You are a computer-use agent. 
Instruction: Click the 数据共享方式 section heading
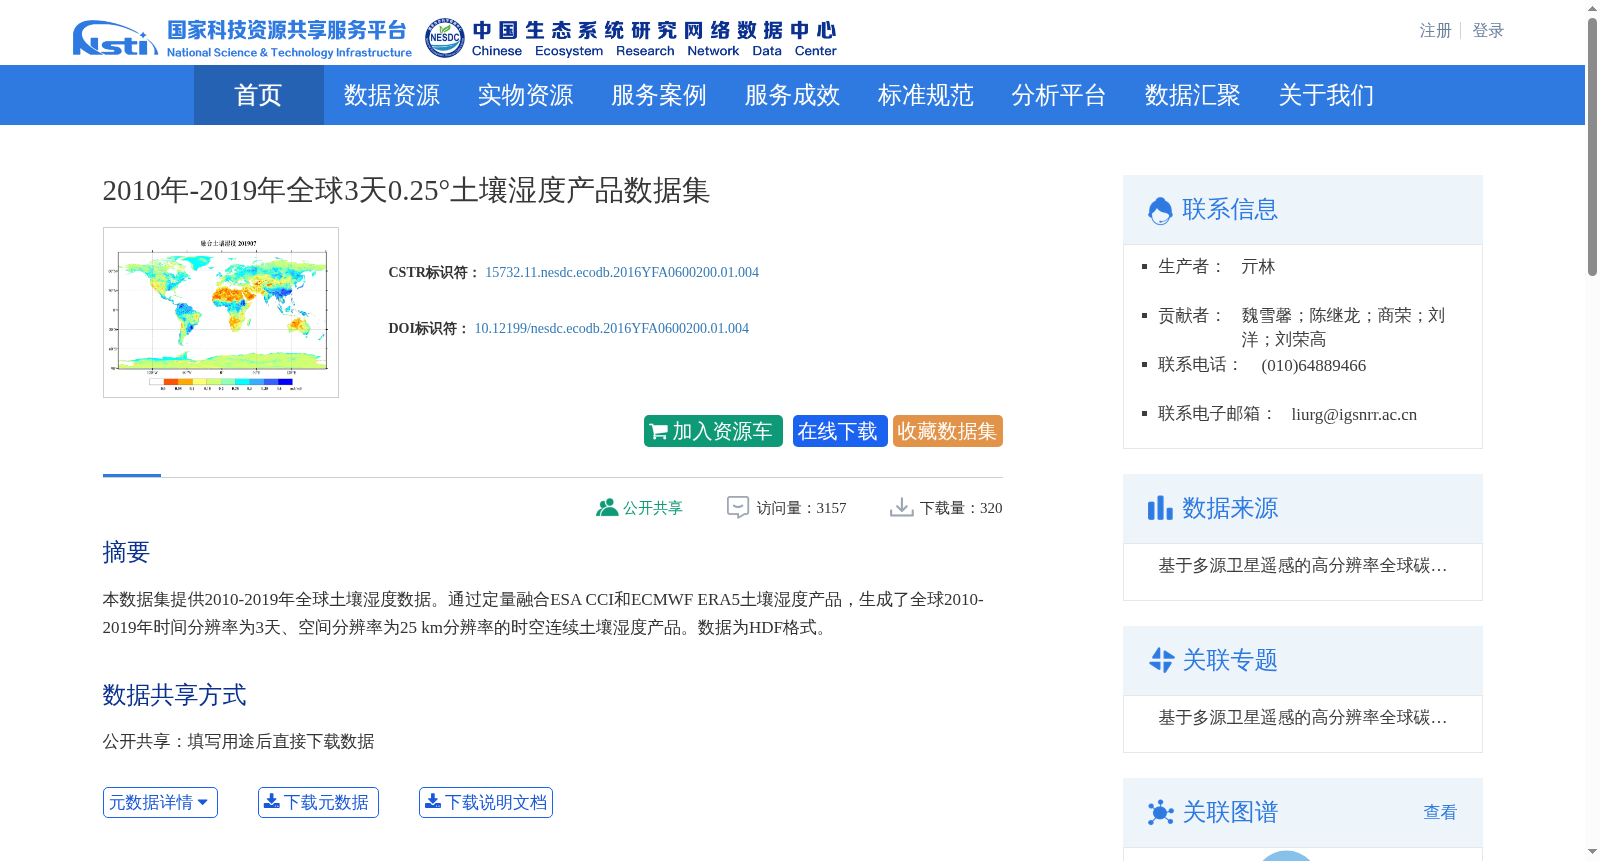[174, 695]
